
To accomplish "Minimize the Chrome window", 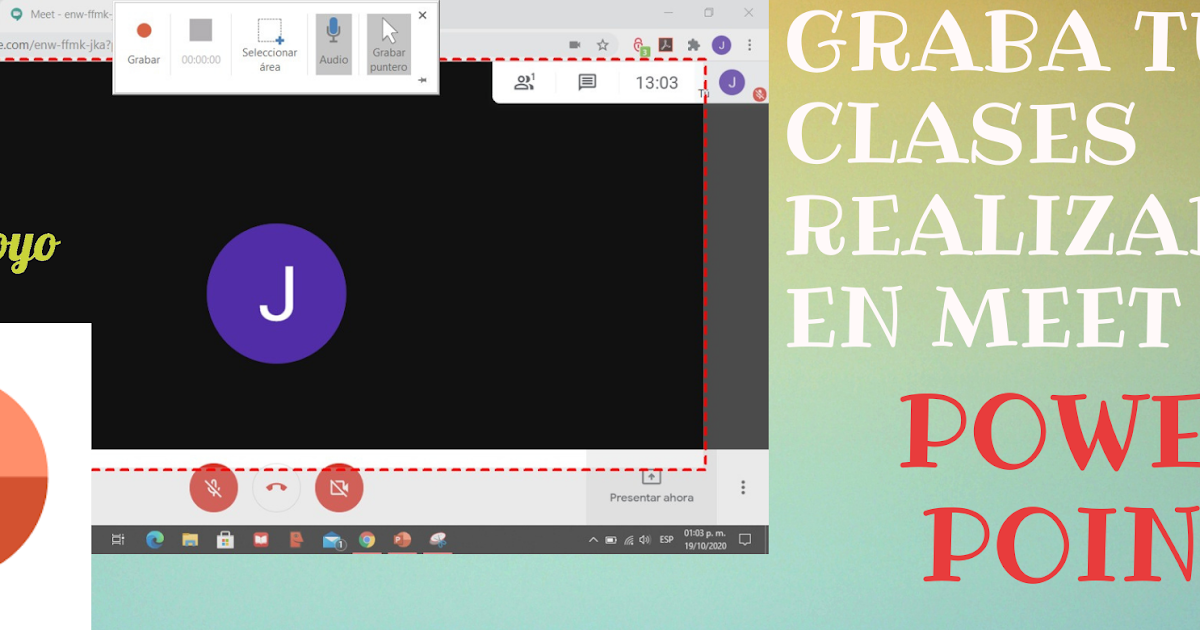I will point(668,13).
